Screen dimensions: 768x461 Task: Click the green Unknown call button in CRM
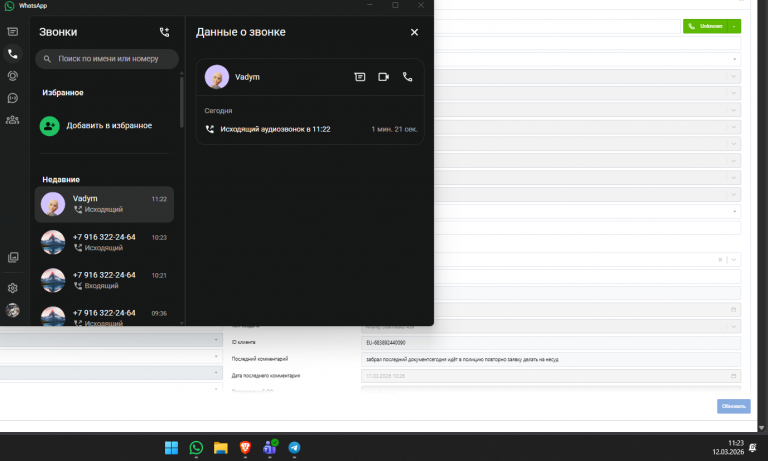pyautogui.click(x=706, y=26)
